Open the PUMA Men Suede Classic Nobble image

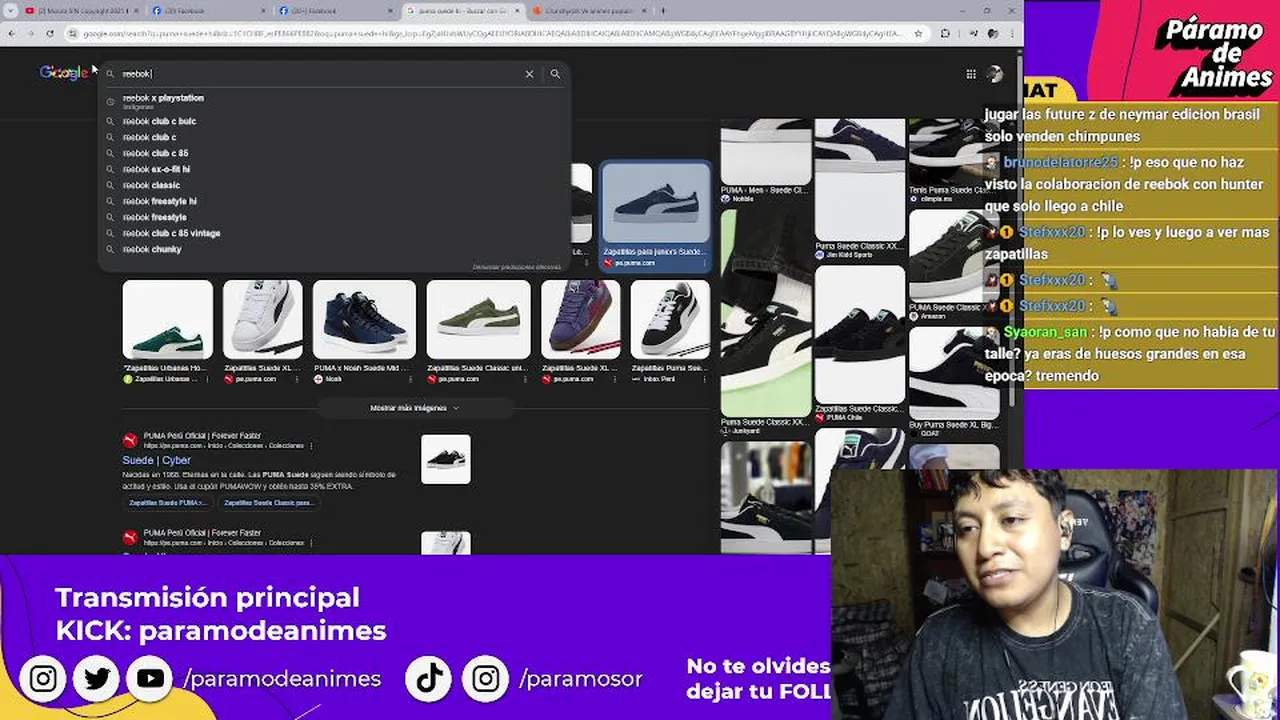click(765, 152)
